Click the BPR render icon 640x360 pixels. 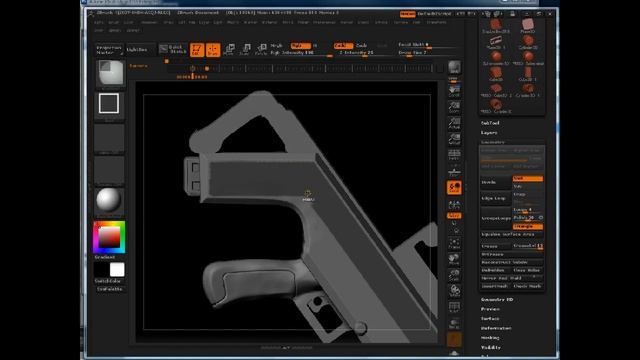pyautogui.click(x=454, y=68)
